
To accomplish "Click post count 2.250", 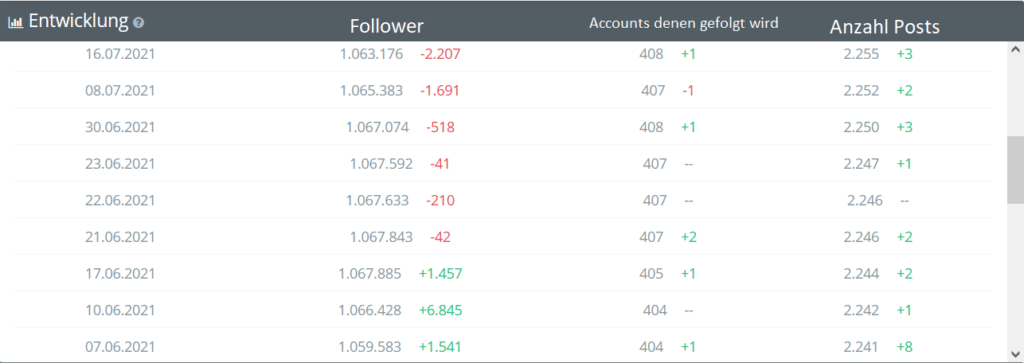I will point(861,127).
